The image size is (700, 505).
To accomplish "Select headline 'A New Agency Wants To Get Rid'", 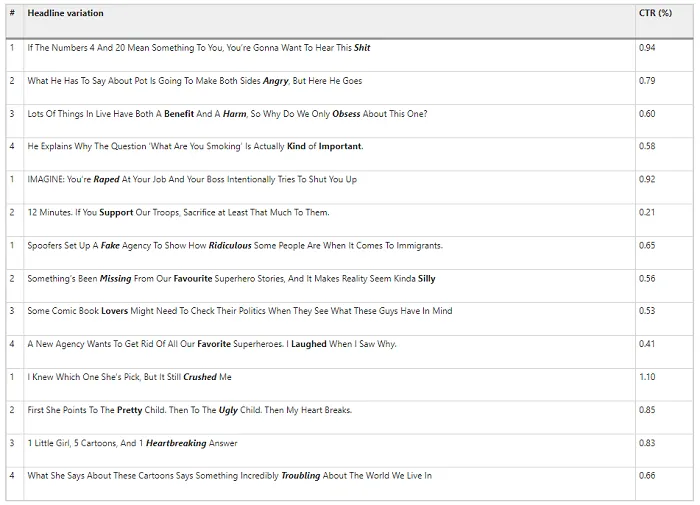I will click(212, 344).
